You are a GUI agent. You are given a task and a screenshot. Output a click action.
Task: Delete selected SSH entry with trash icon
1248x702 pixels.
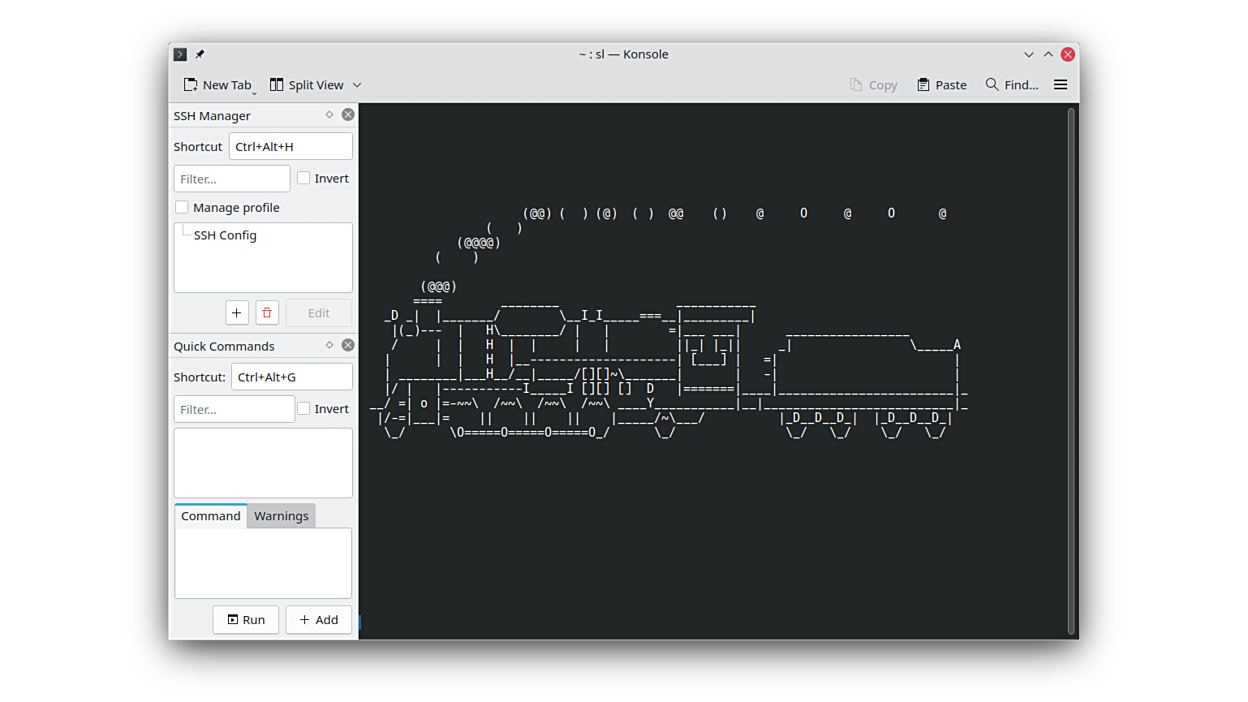(x=267, y=313)
